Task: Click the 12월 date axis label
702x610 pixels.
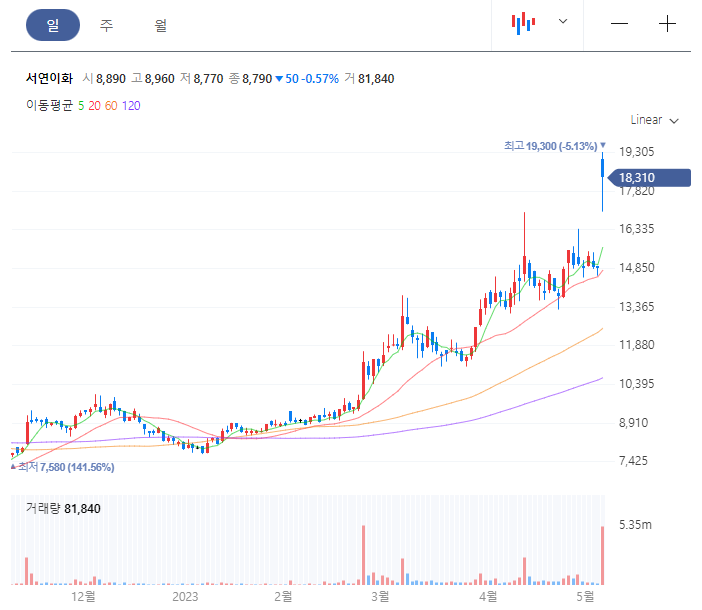Action: (83, 597)
